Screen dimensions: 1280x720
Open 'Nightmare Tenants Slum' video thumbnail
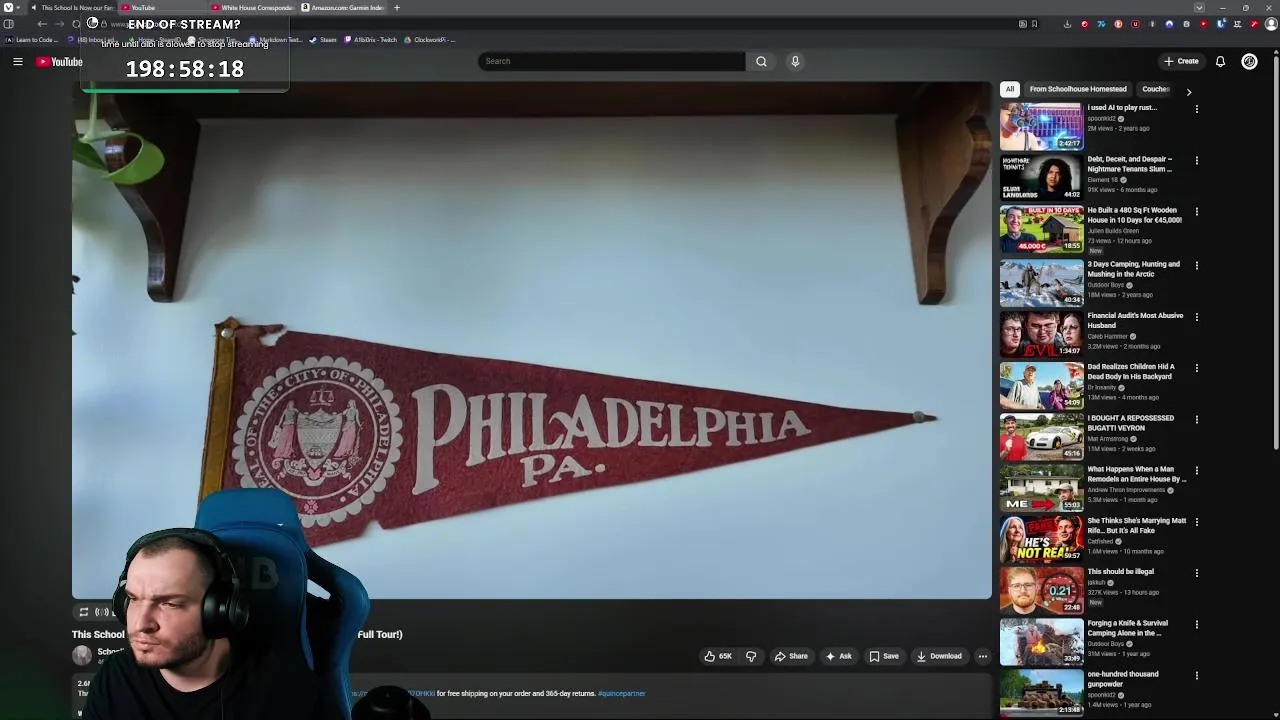click(x=1041, y=176)
